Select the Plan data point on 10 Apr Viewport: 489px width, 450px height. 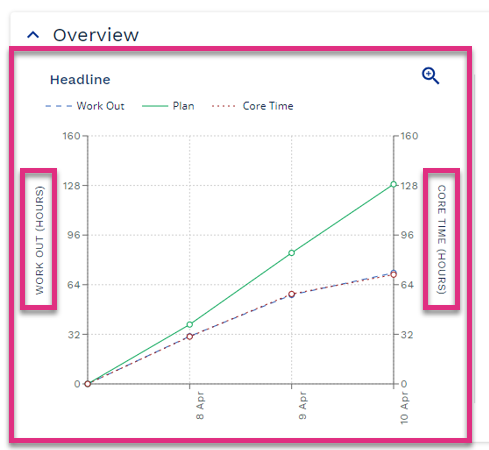(x=393, y=184)
